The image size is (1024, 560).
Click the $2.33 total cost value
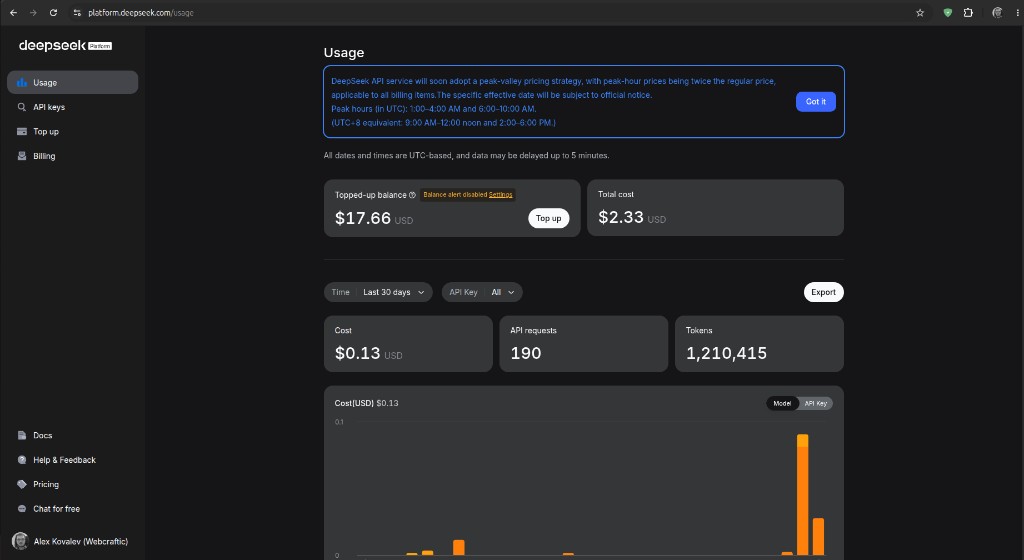pos(621,217)
